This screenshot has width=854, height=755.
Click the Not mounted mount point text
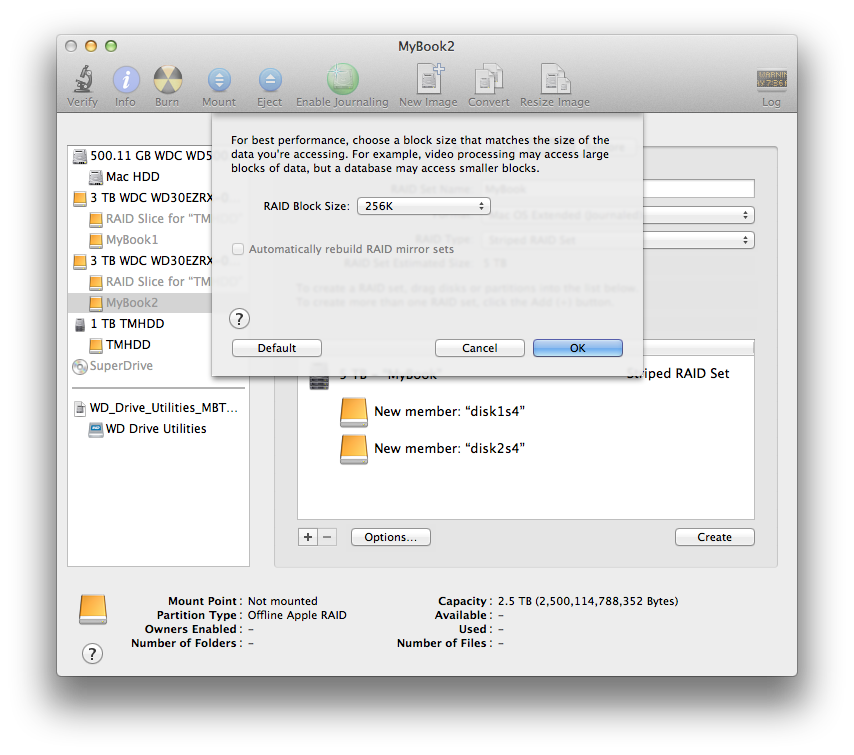[x=282, y=601]
